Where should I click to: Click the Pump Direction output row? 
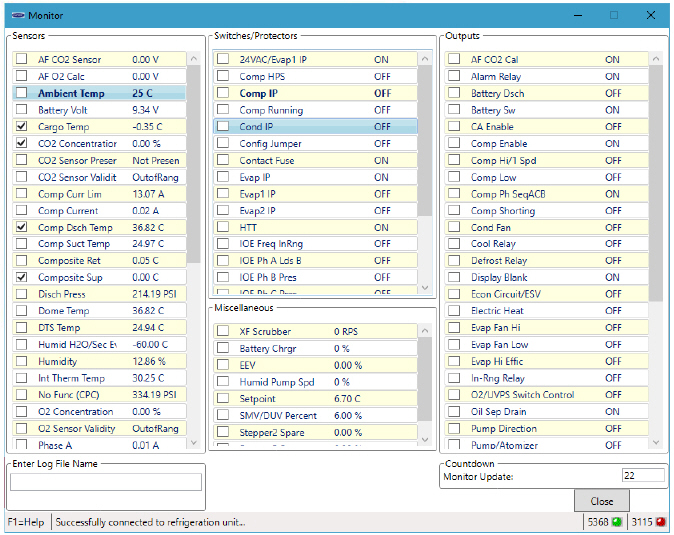click(x=546, y=428)
